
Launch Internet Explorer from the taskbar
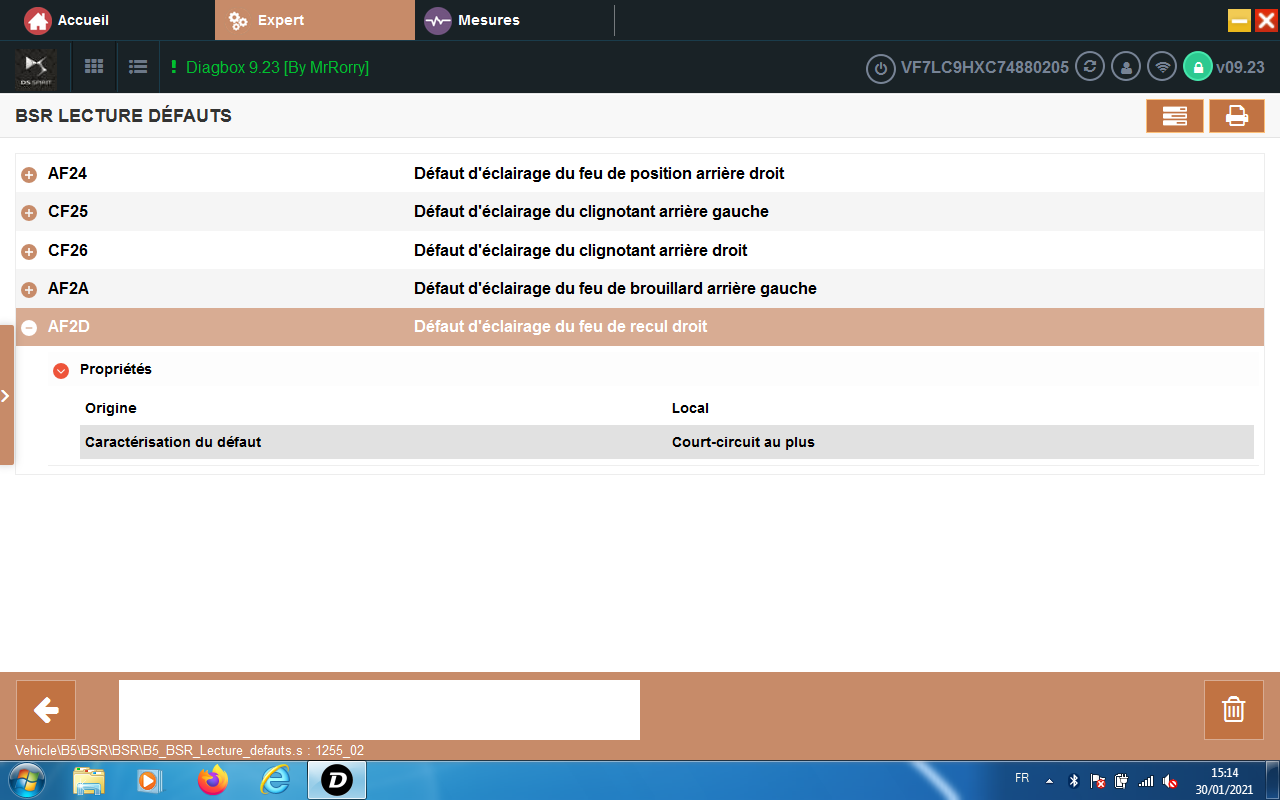point(274,780)
